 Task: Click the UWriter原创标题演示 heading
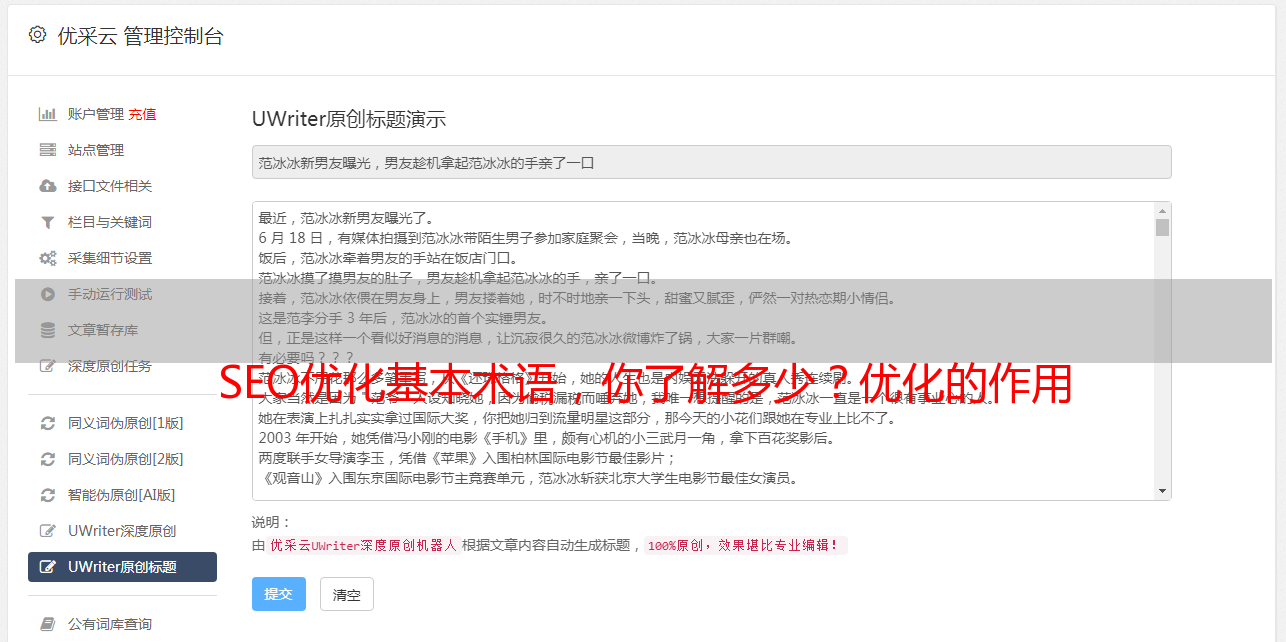349,119
